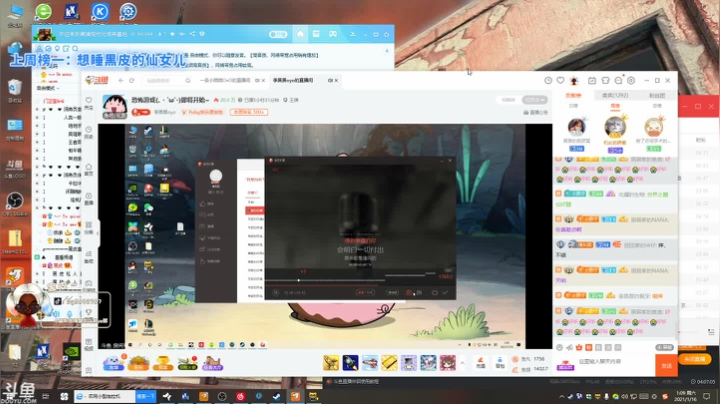Show hidden system tray icons chevron
720x404 pixels.
tap(561, 397)
